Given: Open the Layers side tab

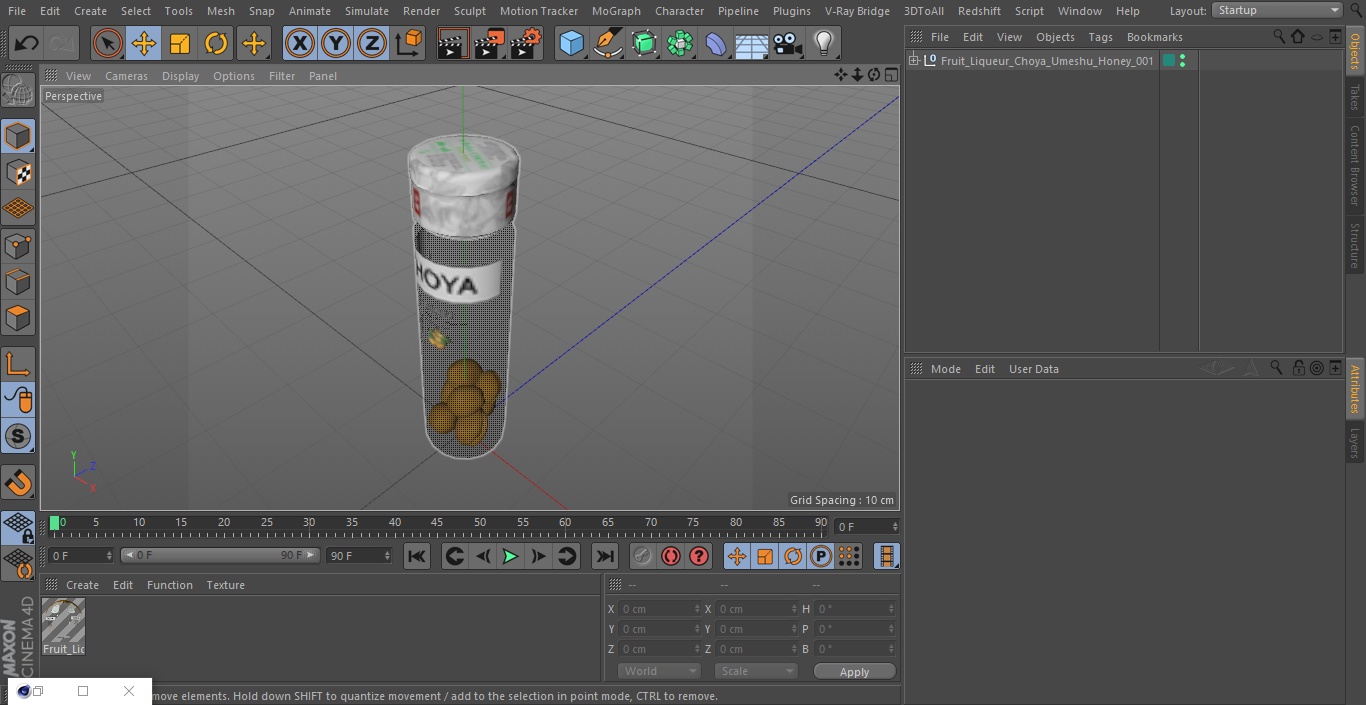Looking at the screenshot, I should (1355, 442).
